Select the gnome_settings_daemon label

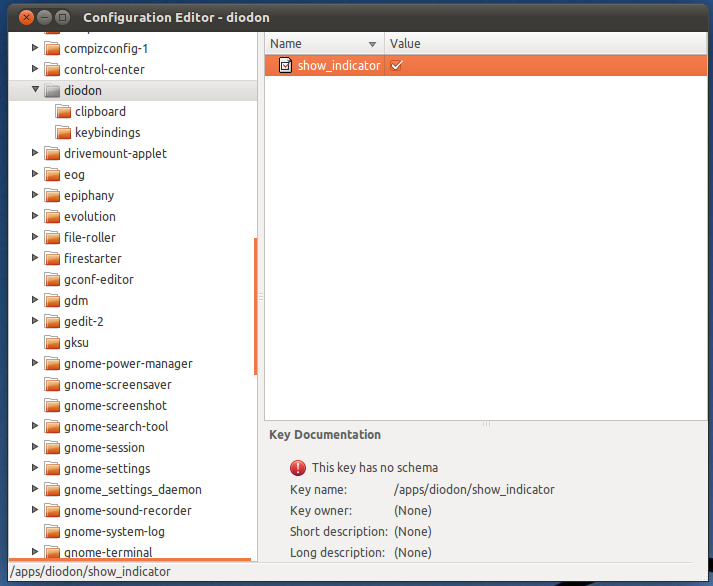coord(133,490)
